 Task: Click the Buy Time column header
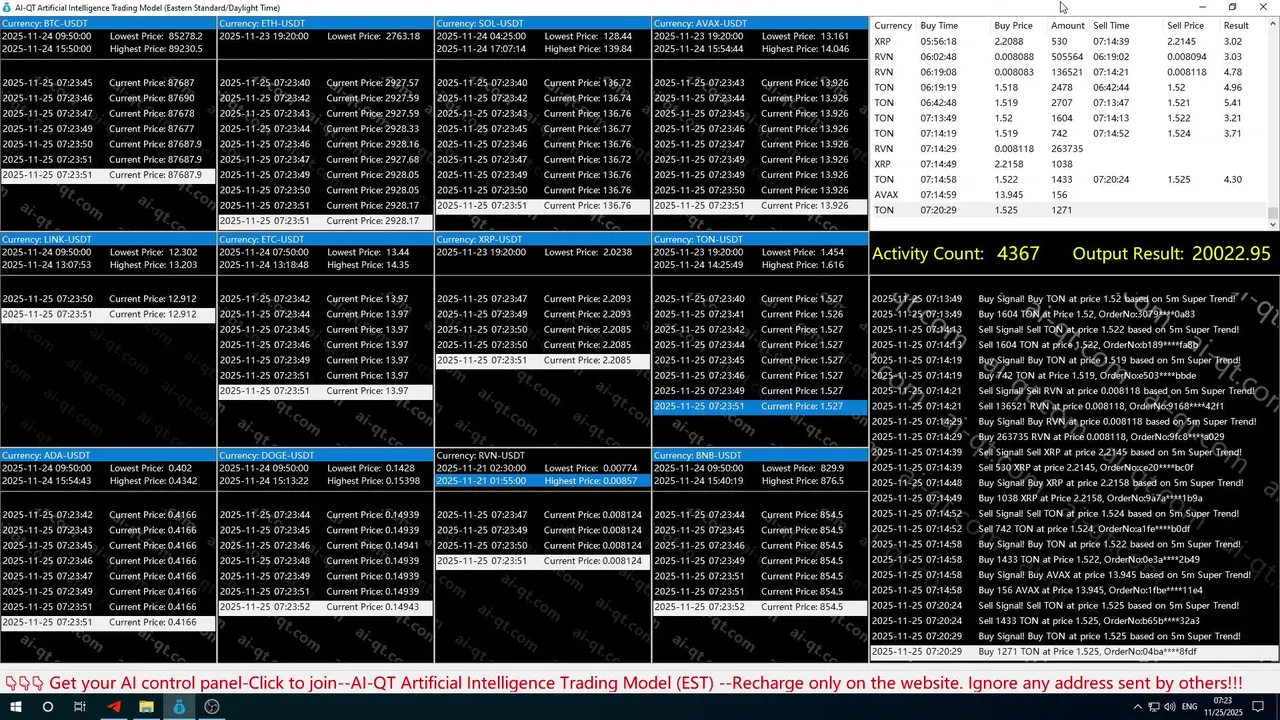[939, 25]
